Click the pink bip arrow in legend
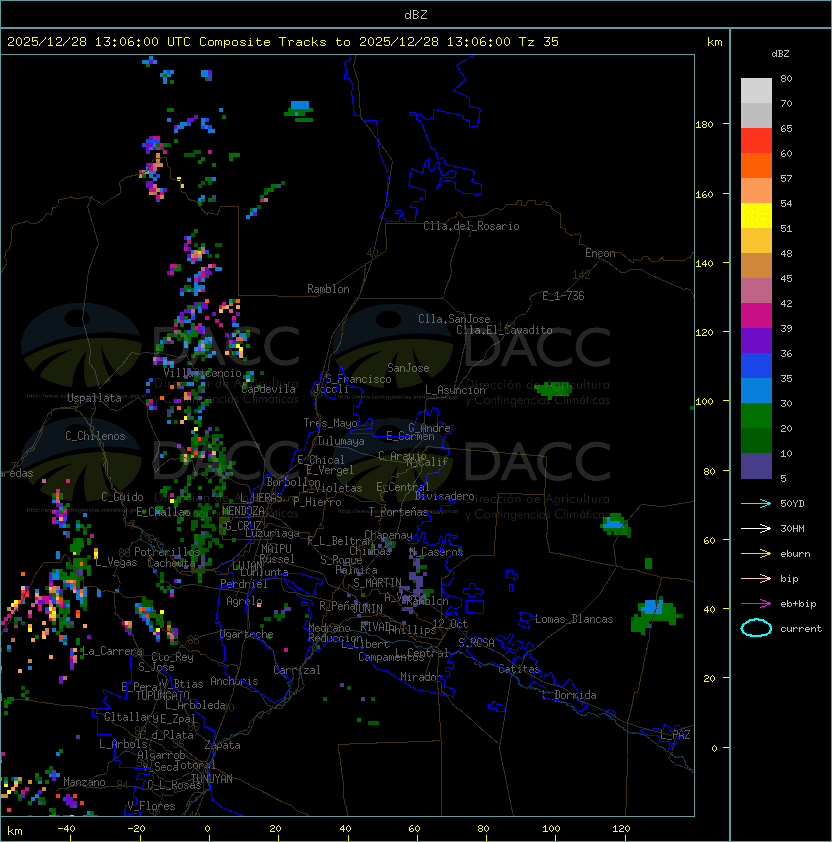The width and height of the screenshot is (832, 842). (756, 579)
